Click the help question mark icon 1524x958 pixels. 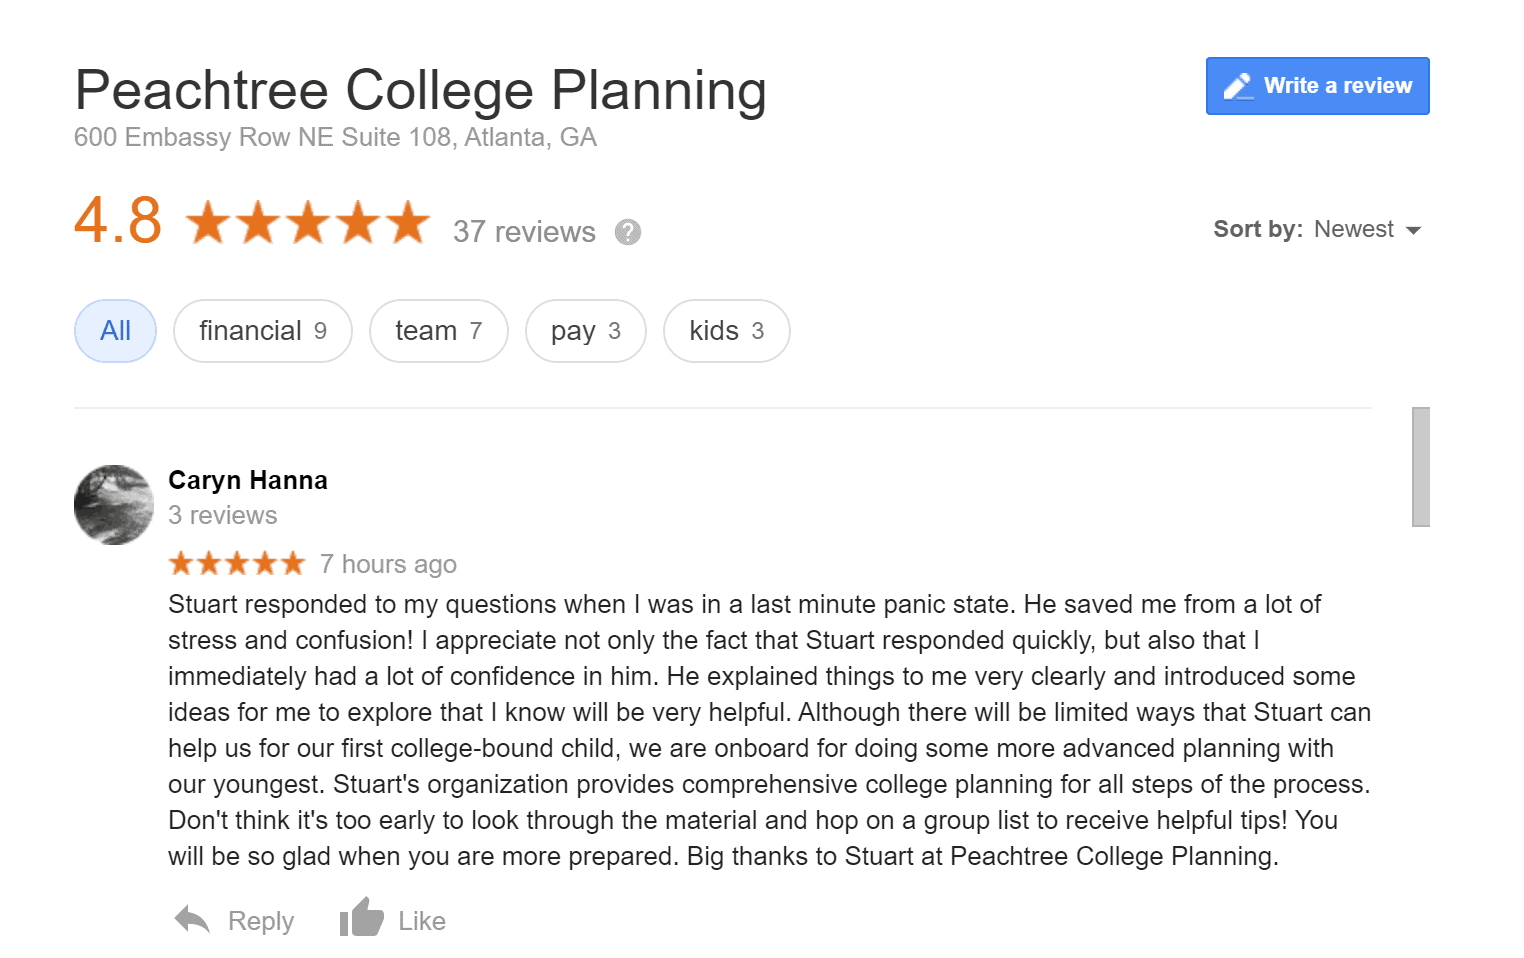pos(627,232)
